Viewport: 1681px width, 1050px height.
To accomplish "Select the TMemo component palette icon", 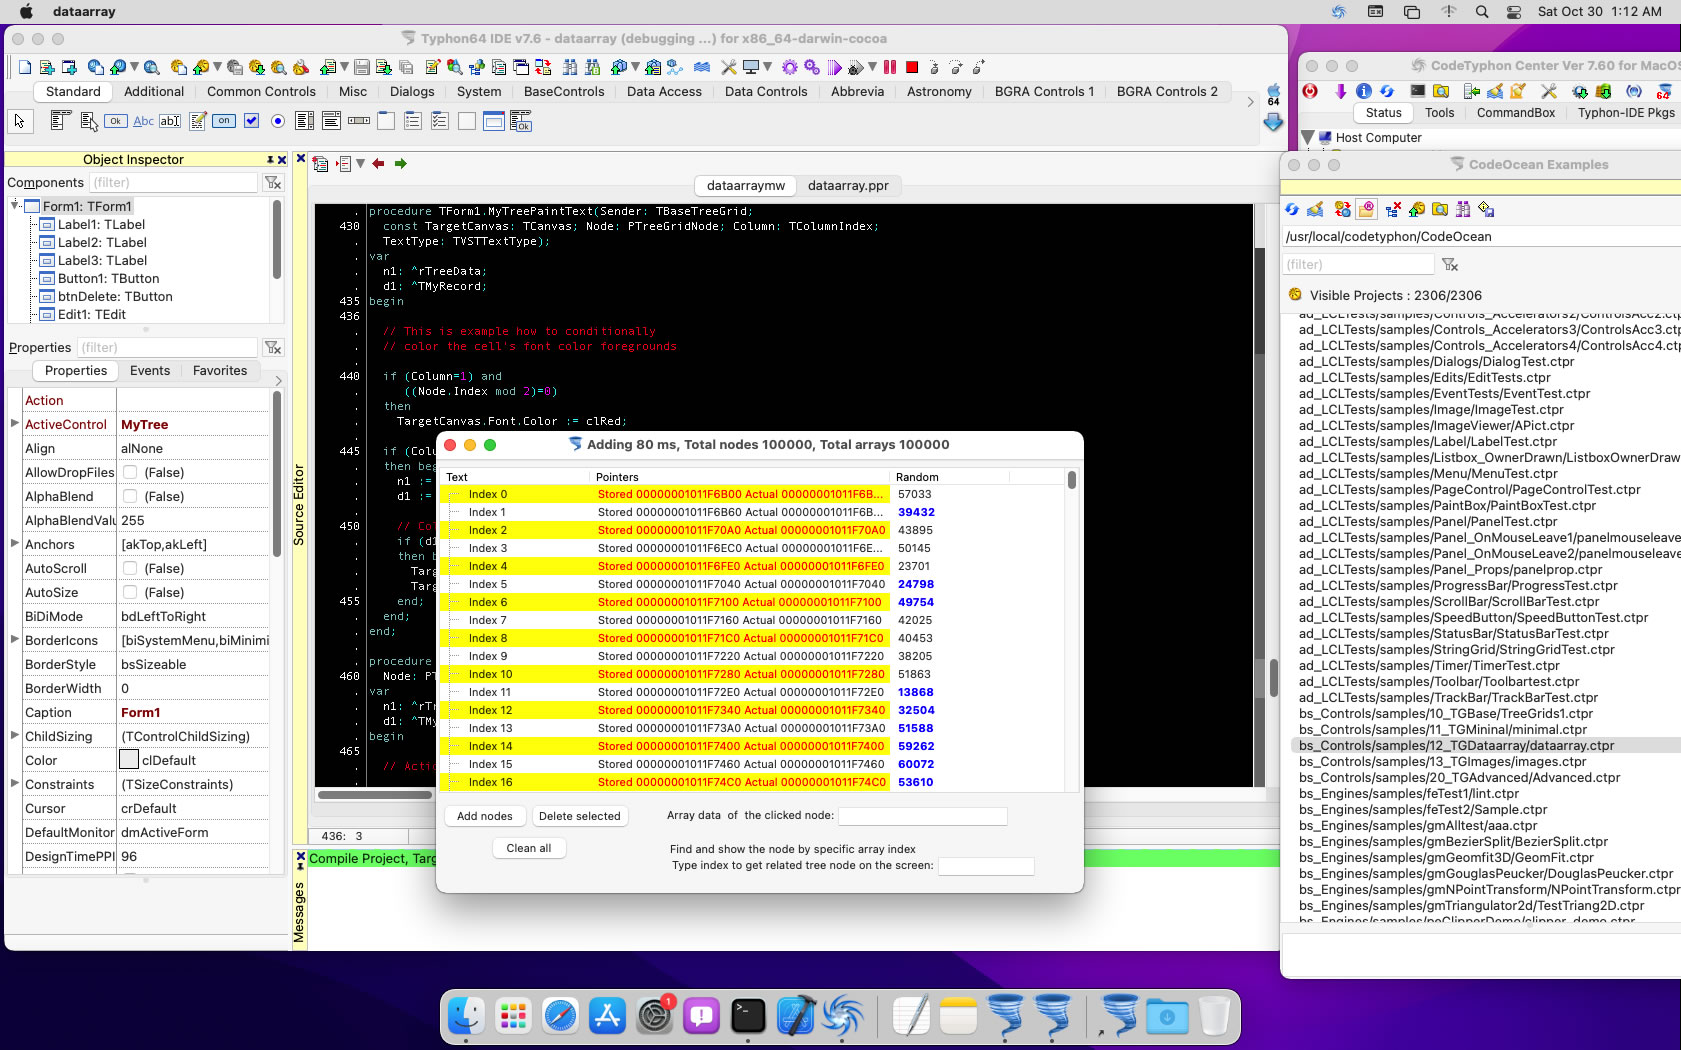I will pos(198,121).
